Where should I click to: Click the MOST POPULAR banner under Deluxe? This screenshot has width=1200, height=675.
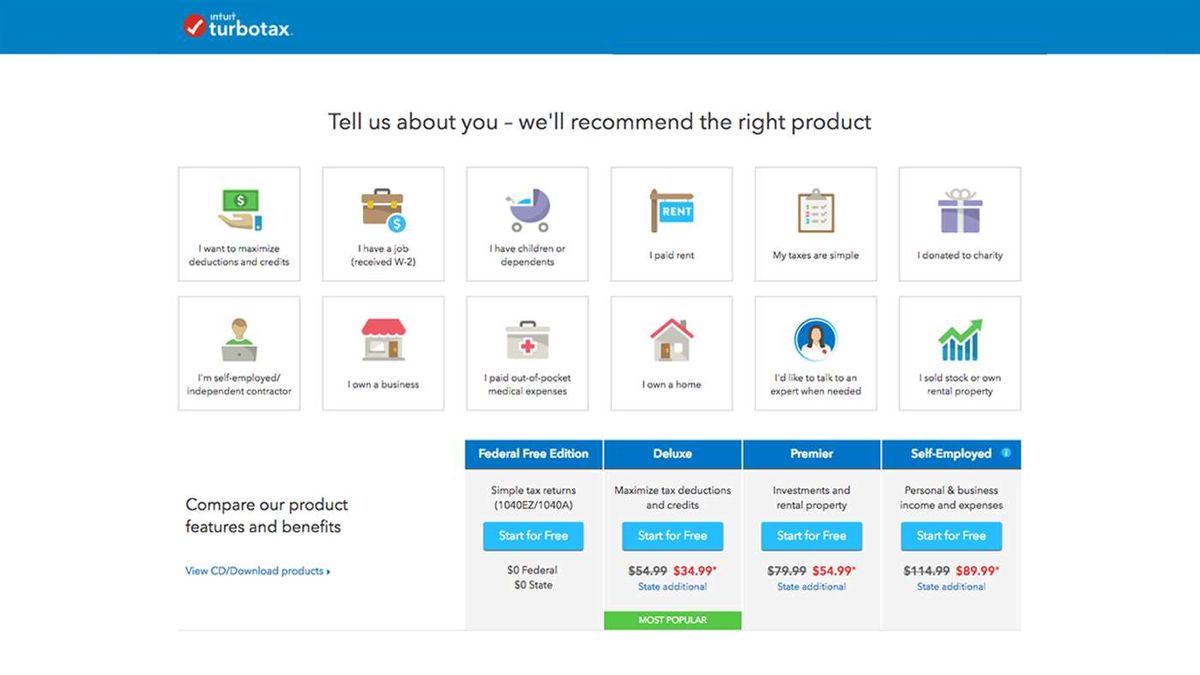(x=672, y=620)
